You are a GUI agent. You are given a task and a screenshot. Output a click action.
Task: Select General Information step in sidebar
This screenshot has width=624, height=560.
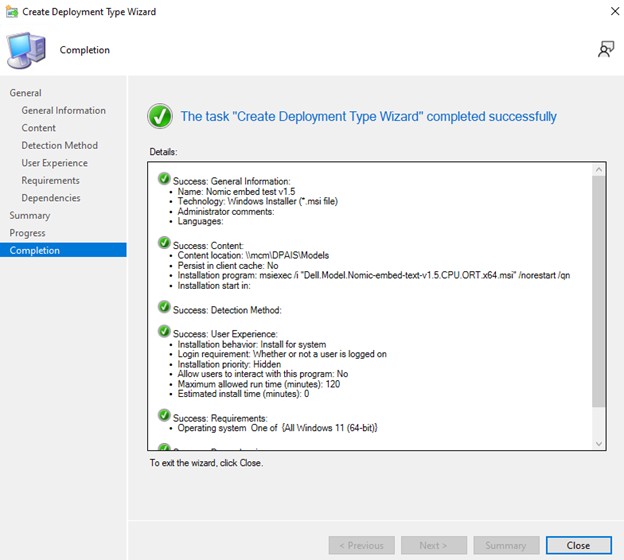(64, 110)
